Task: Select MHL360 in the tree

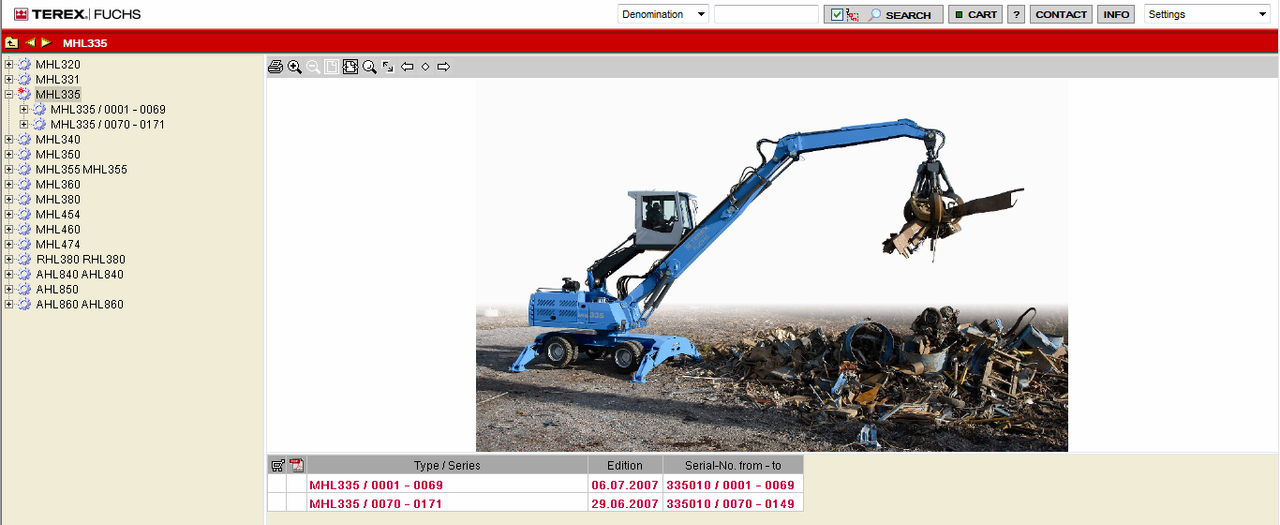Action: [58, 185]
